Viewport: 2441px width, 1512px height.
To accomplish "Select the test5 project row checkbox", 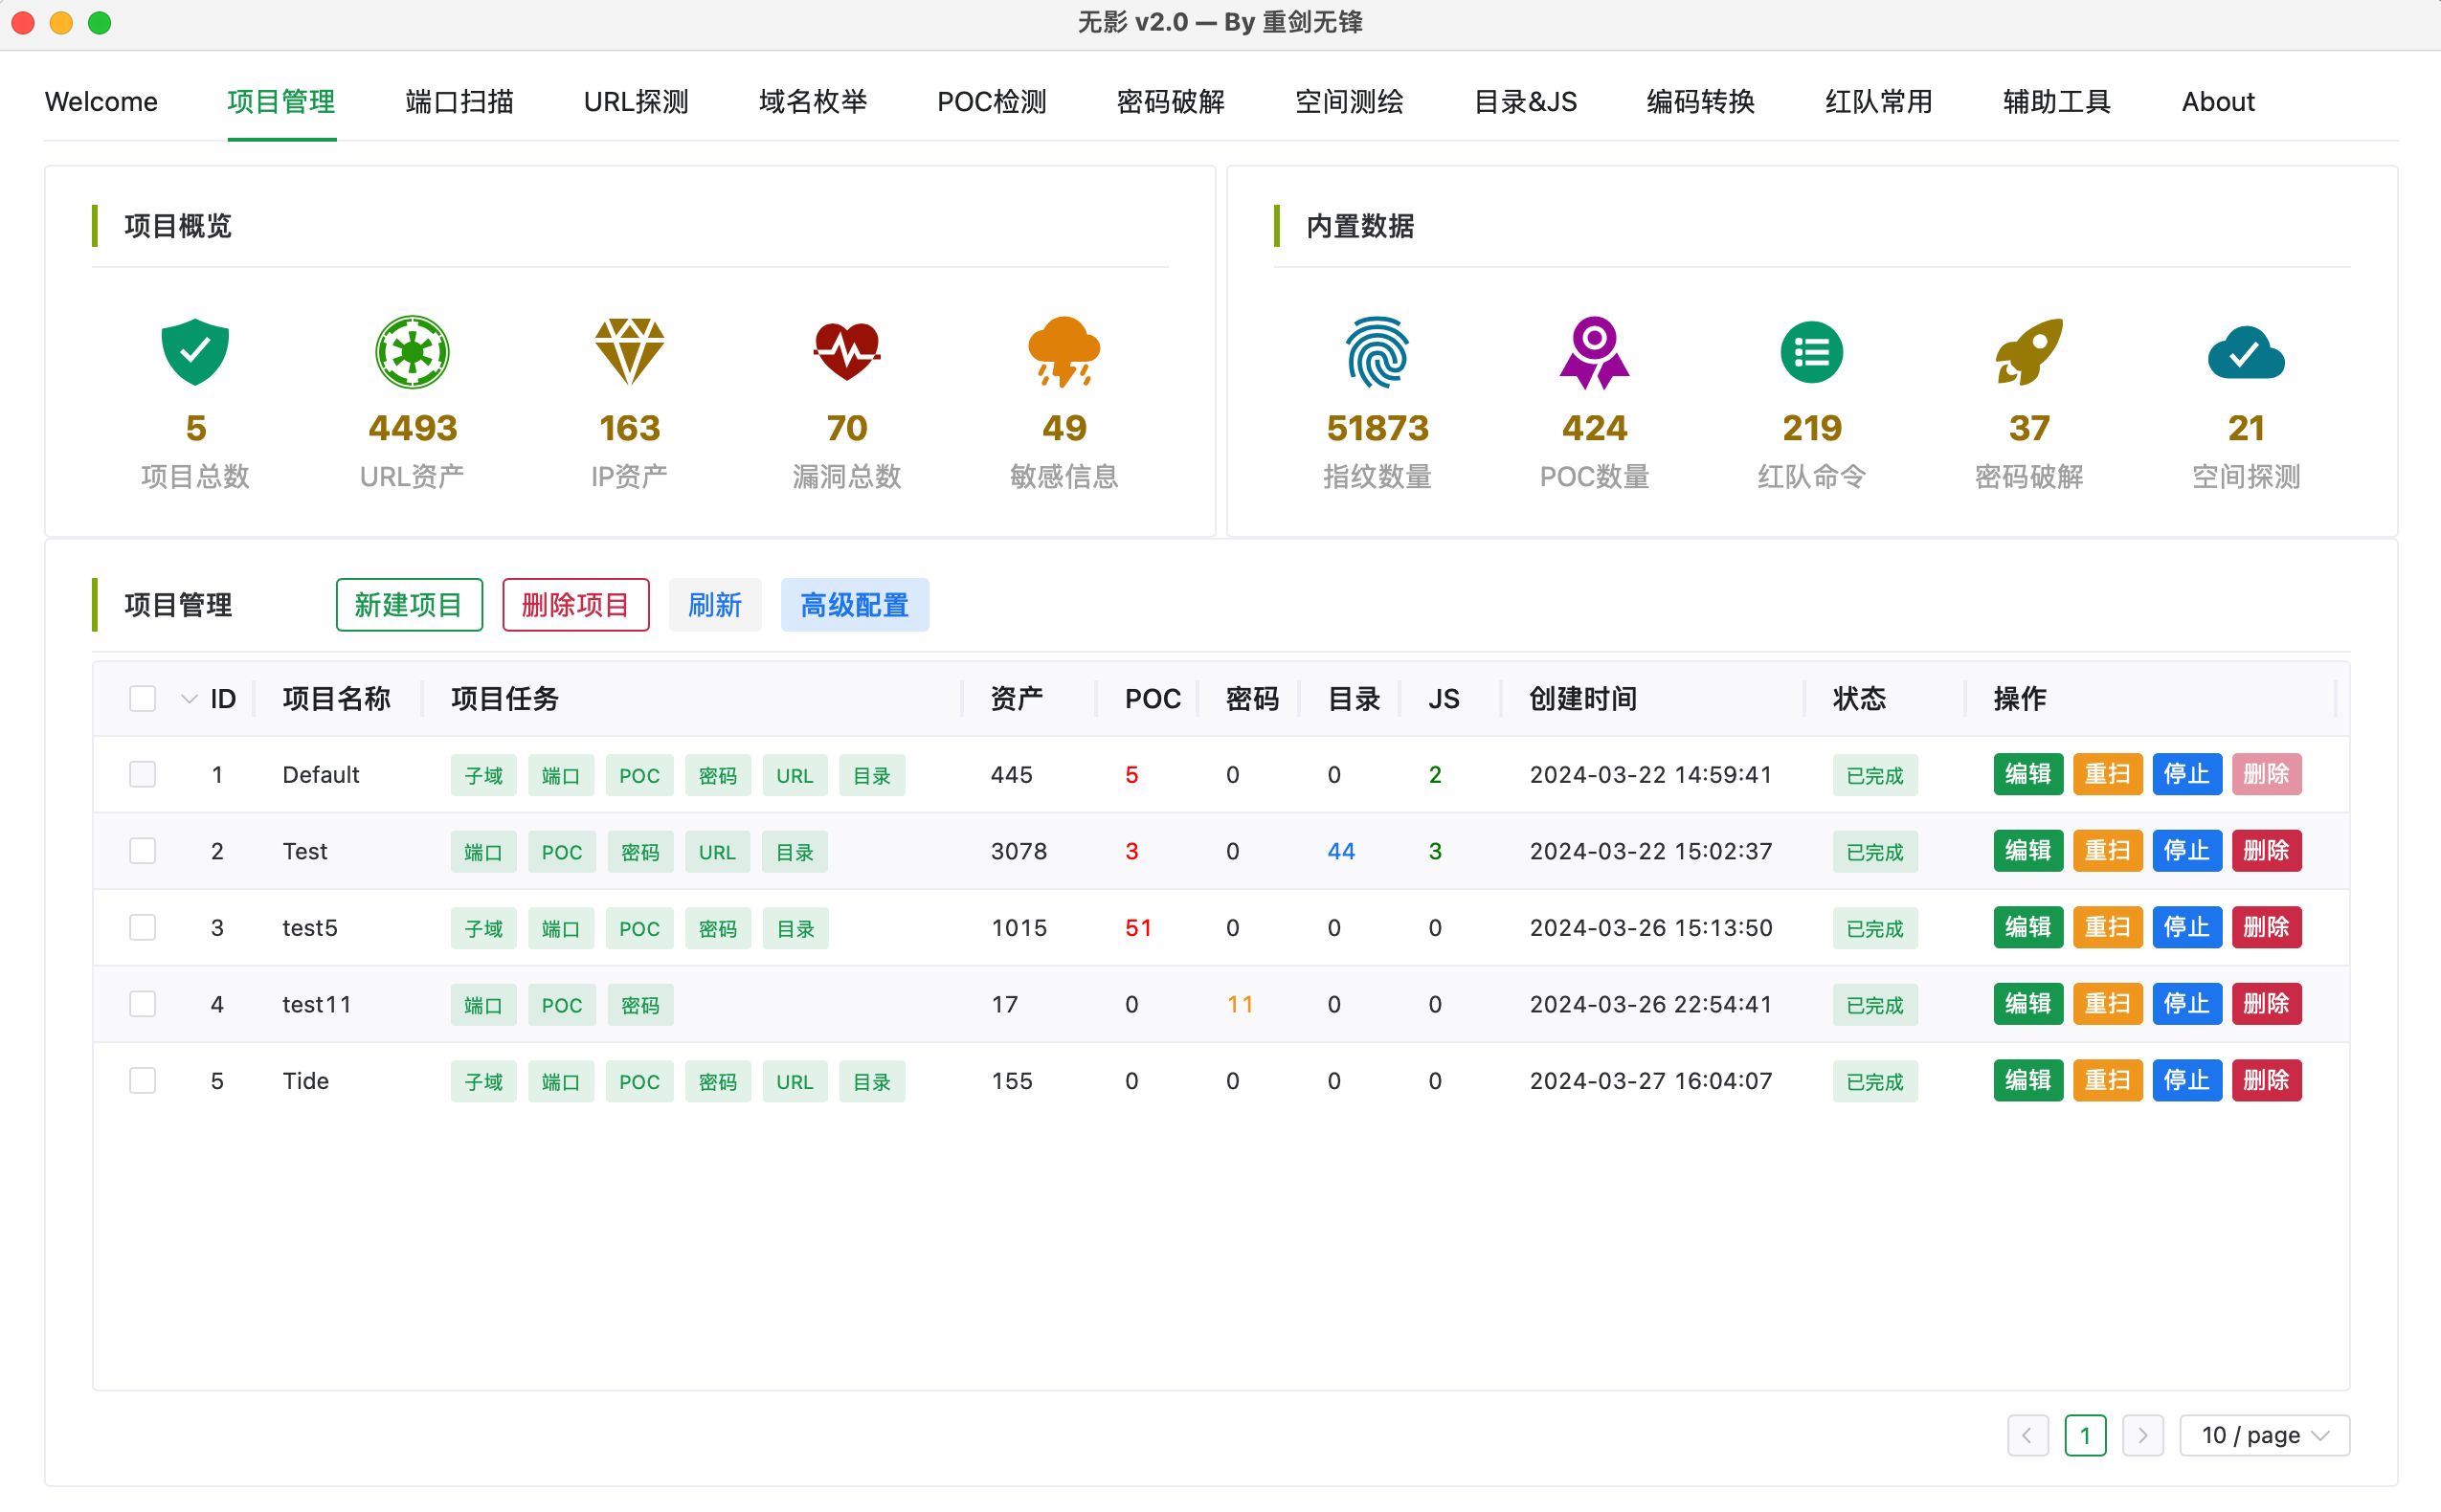I will [143, 928].
